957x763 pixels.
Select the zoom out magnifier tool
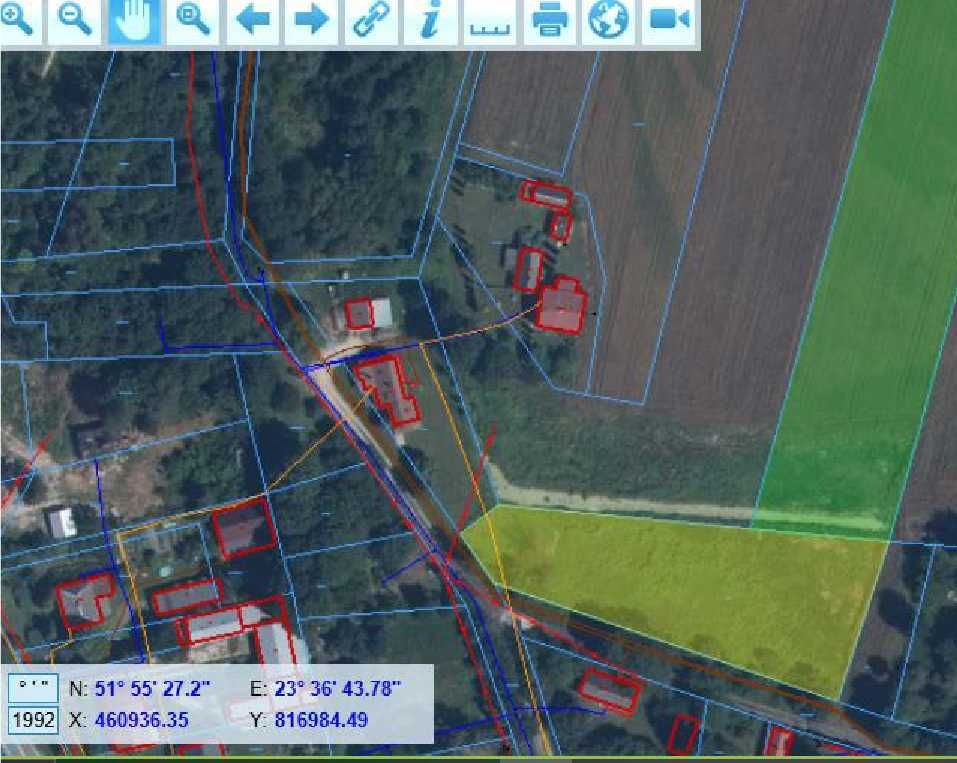pos(74,21)
